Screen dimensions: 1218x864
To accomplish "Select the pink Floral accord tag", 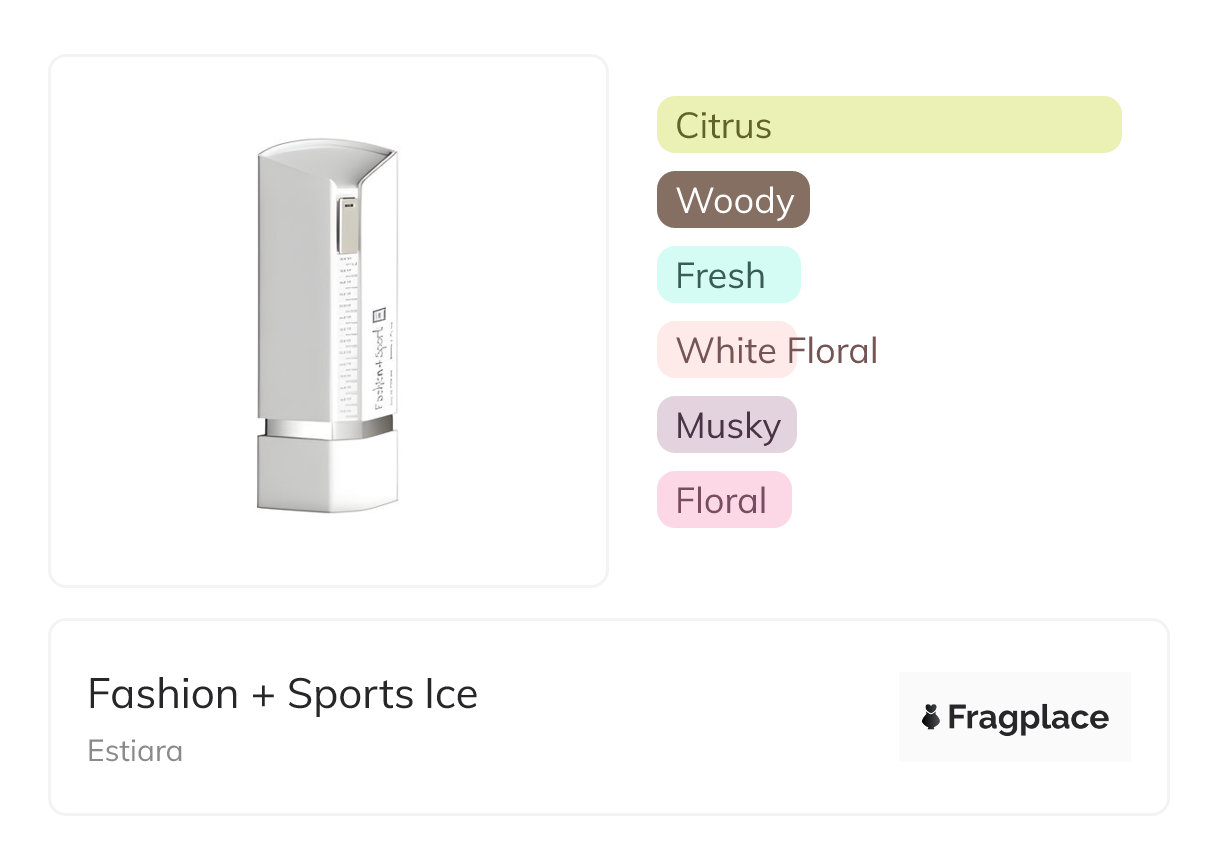I will pyautogui.click(x=723, y=500).
